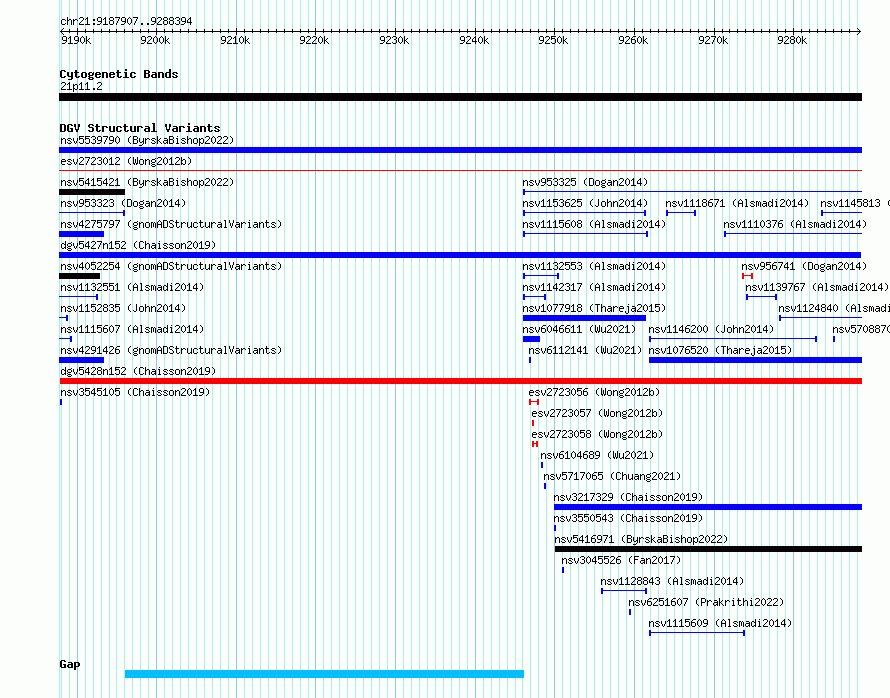Select nsv3545105 (Chaisson2019) label
Screen dimensions: 890x698
[x=135, y=392]
